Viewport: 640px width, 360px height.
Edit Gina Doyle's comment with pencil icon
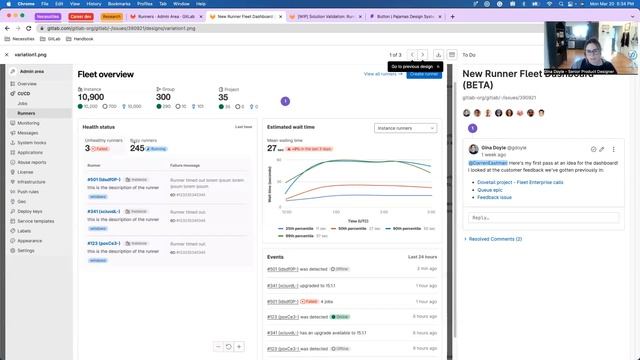coord(602,149)
